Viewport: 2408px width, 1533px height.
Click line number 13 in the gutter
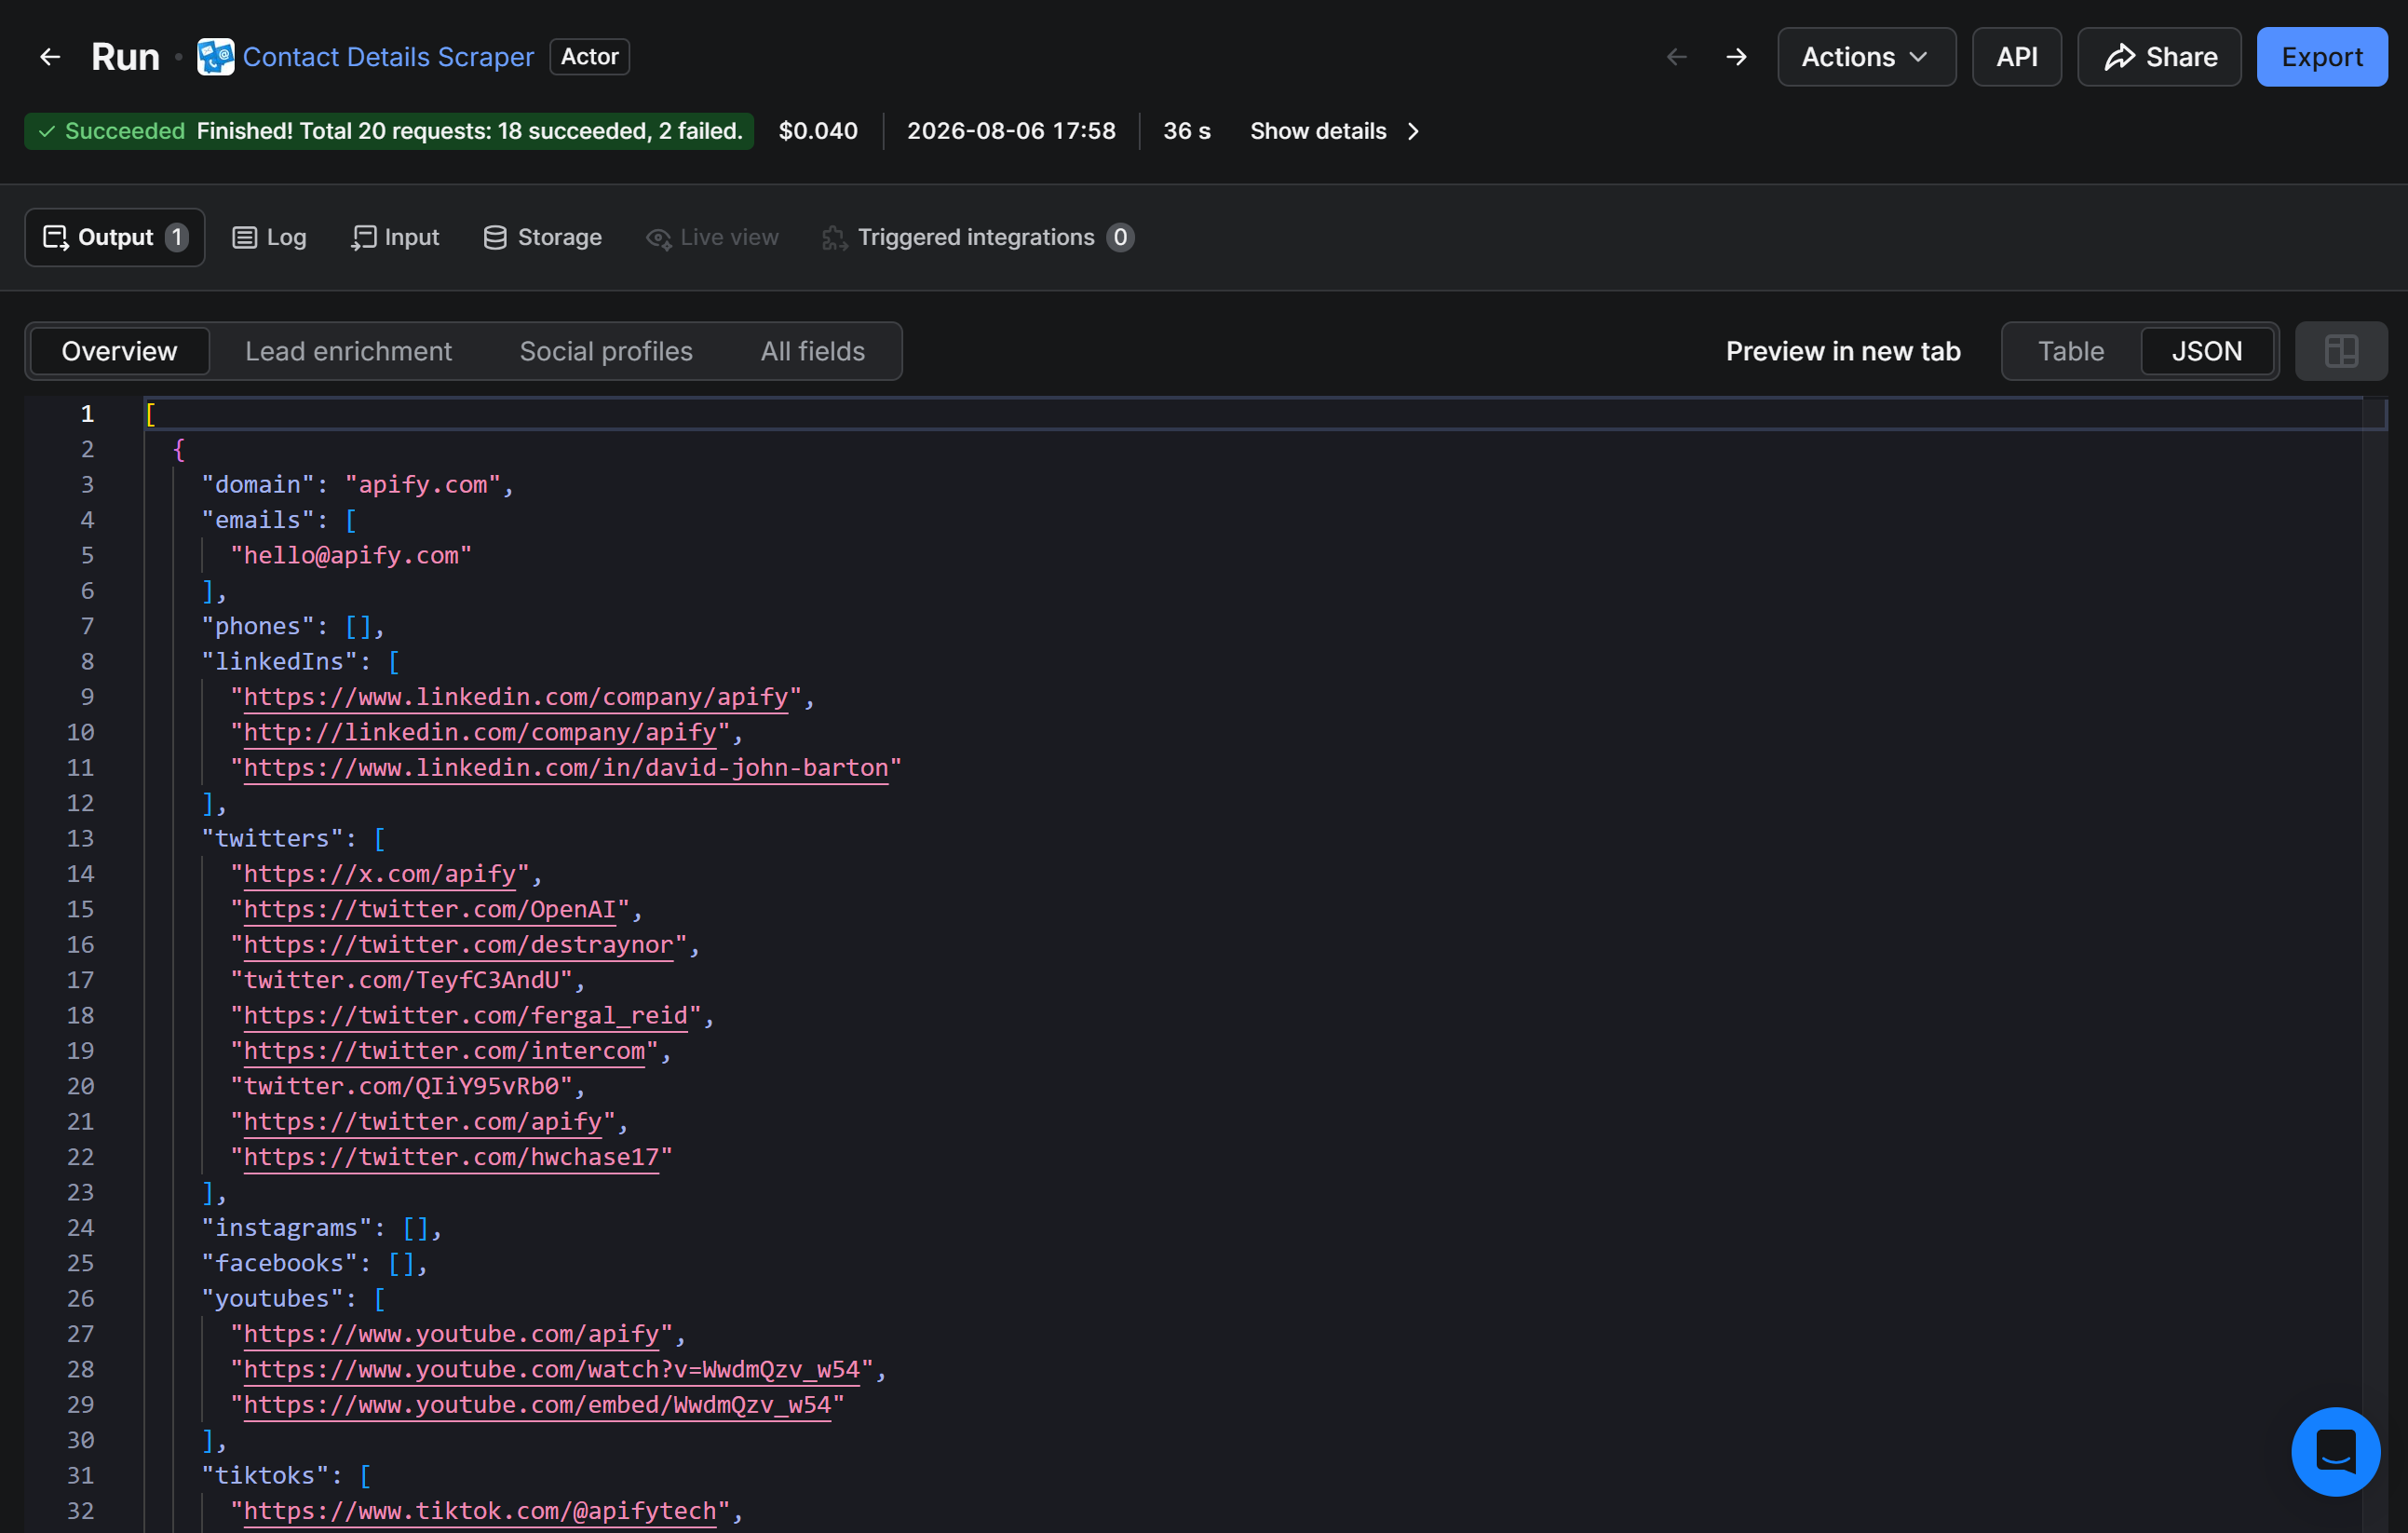pyautogui.click(x=80, y=838)
